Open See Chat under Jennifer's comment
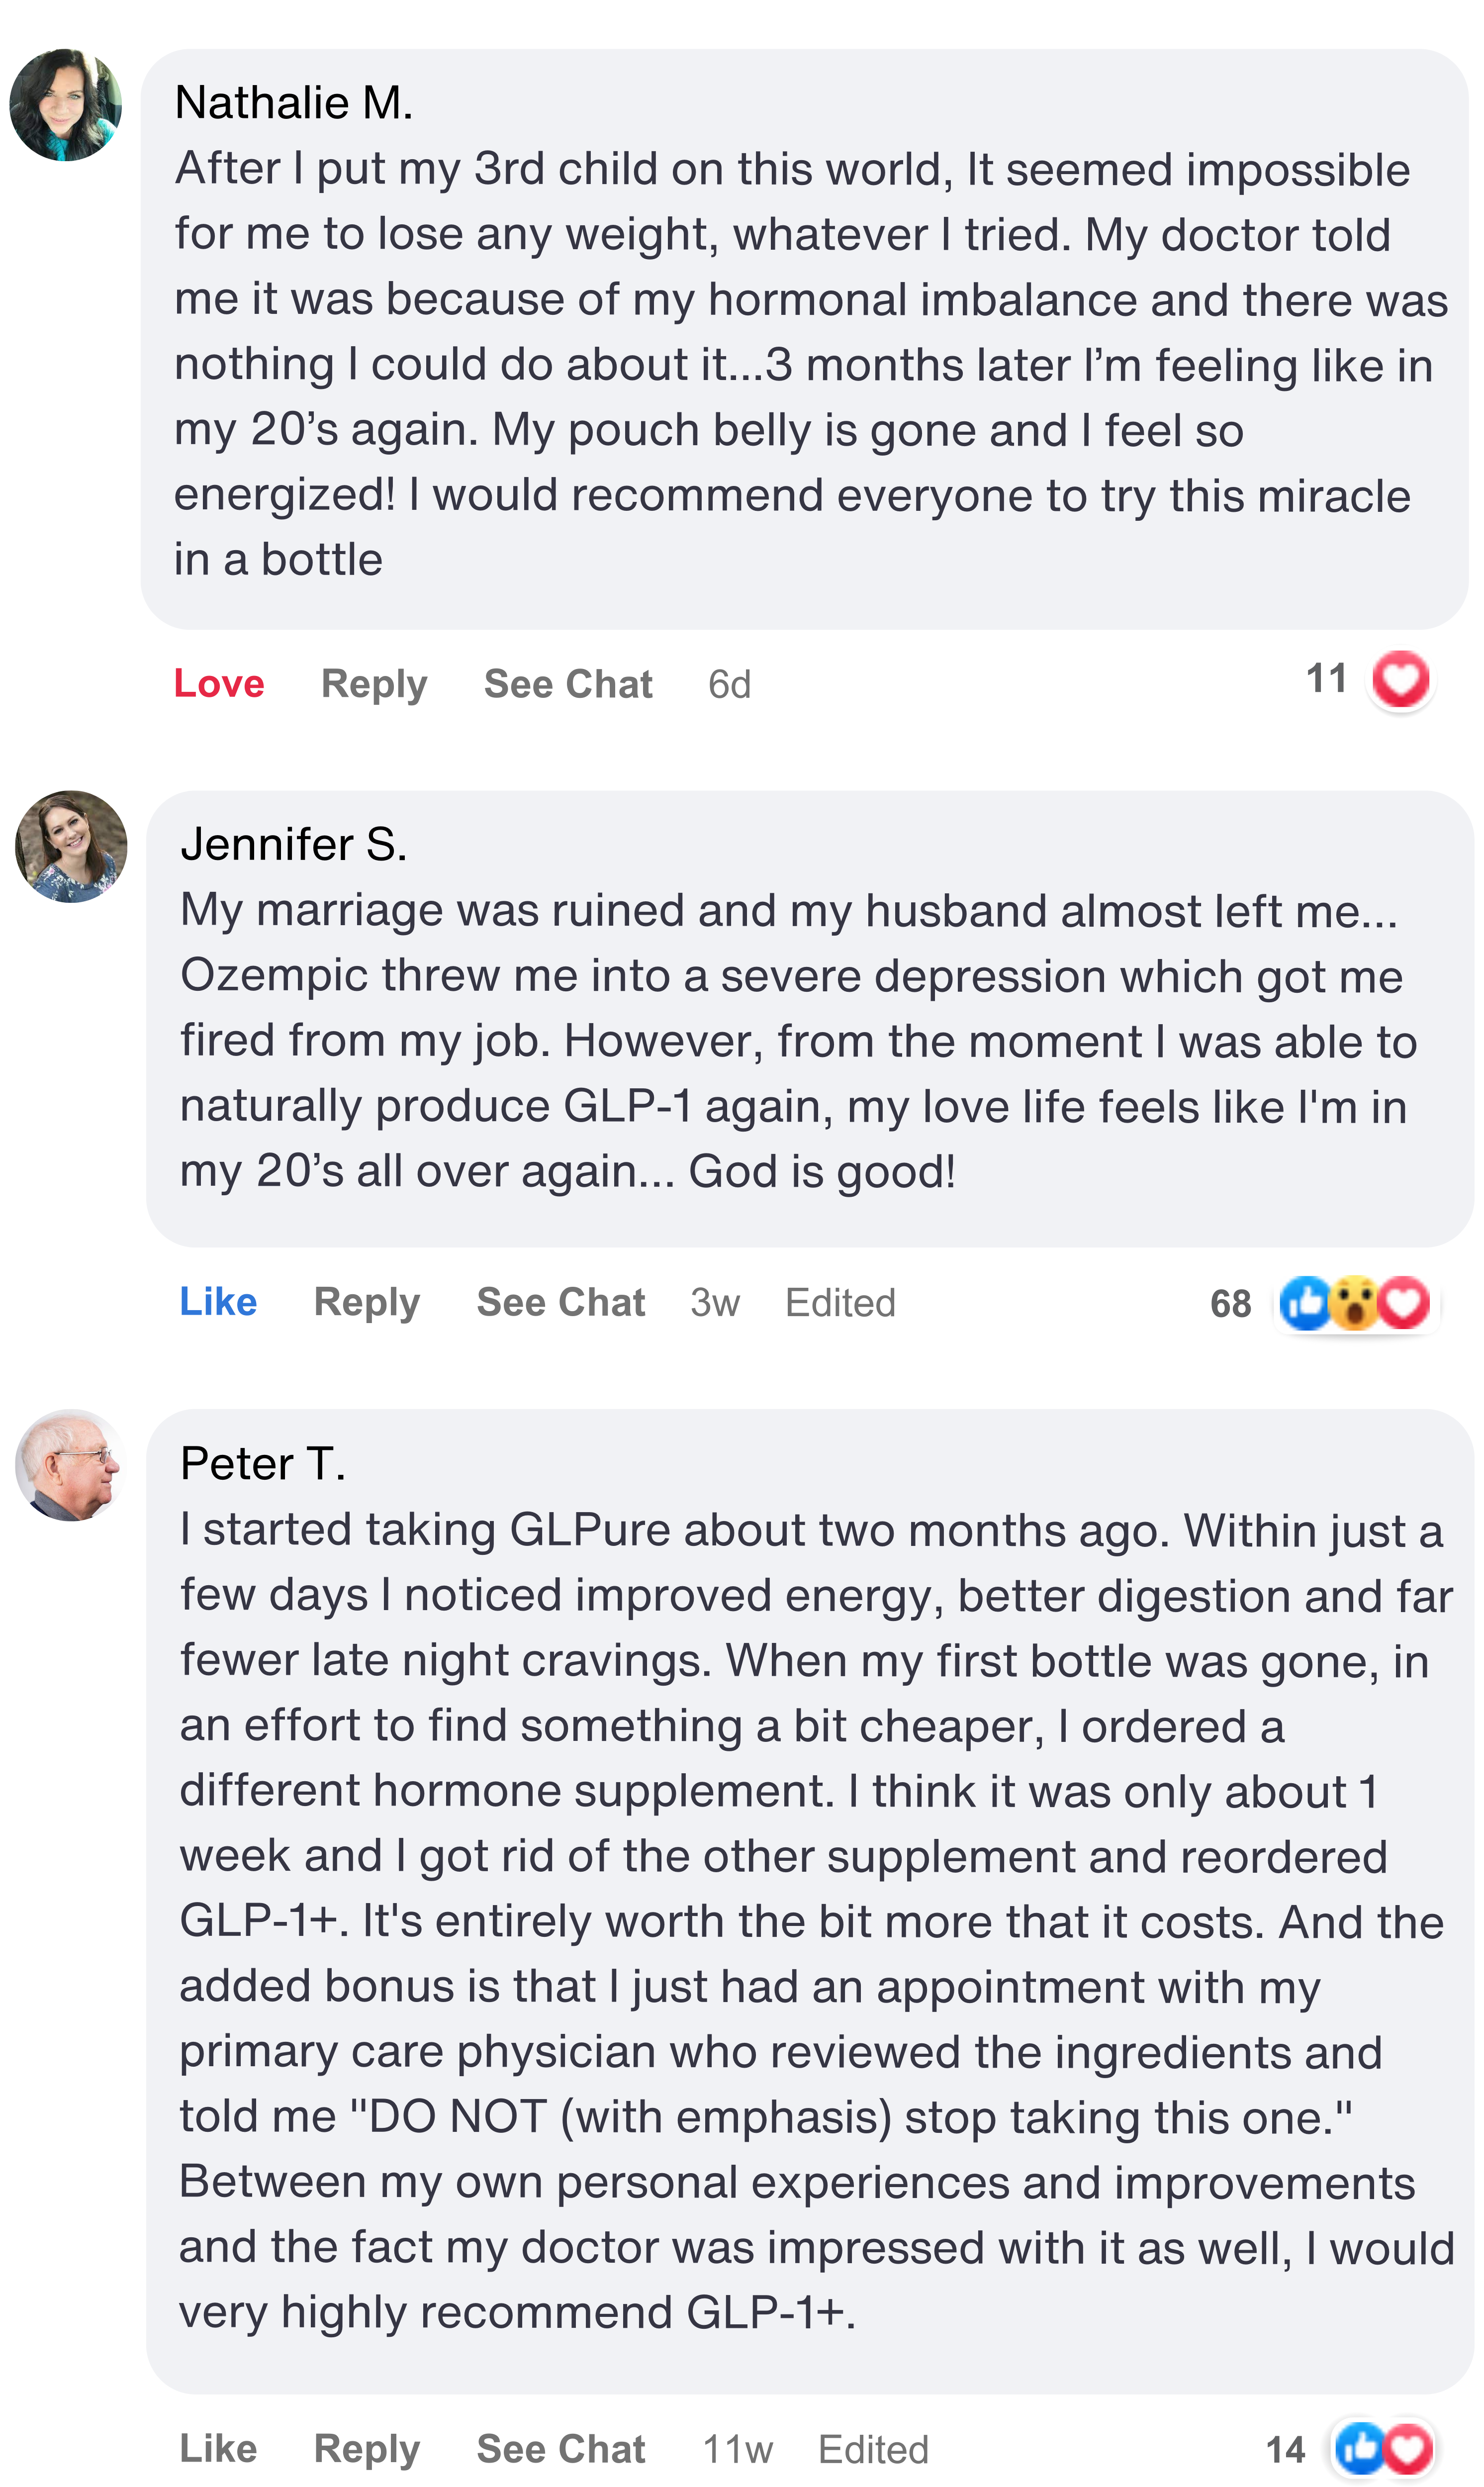The image size is (1484, 2487). click(561, 1302)
